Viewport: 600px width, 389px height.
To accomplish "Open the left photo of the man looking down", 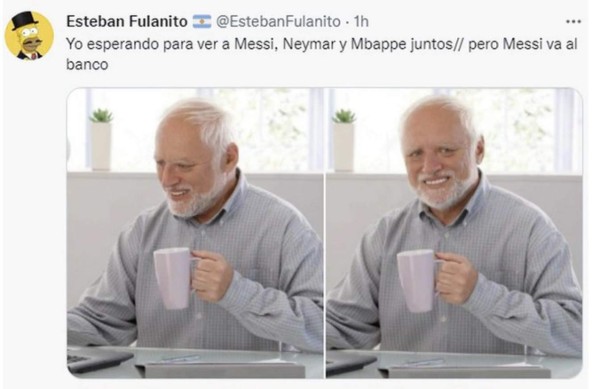I will coord(195,233).
